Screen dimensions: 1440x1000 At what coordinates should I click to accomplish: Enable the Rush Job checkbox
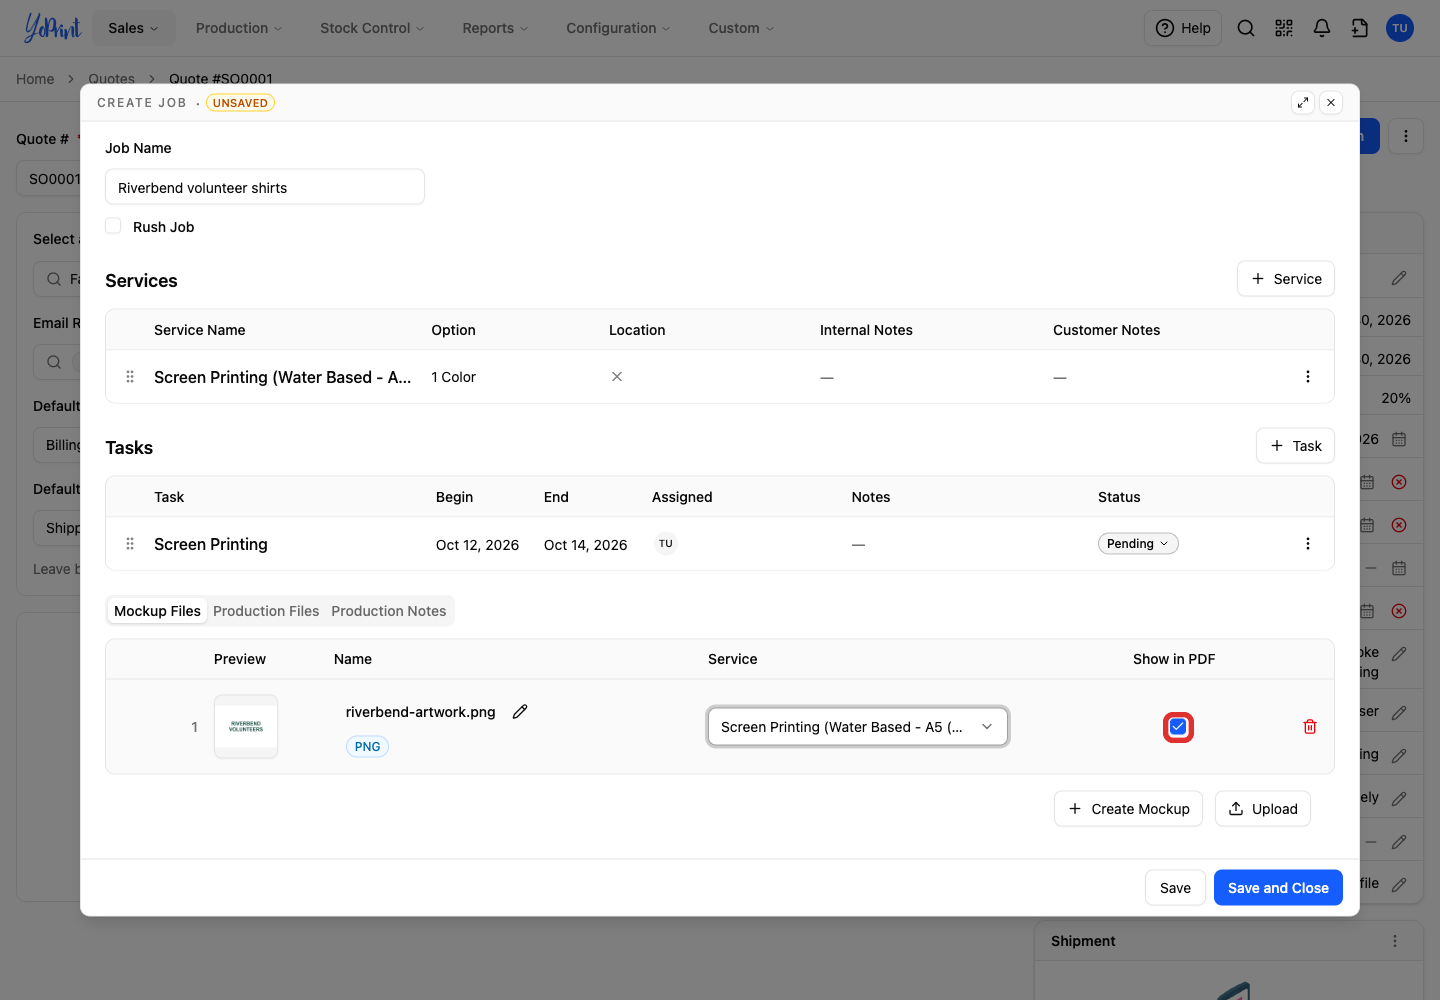pyautogui.click(x=113, y=226)
